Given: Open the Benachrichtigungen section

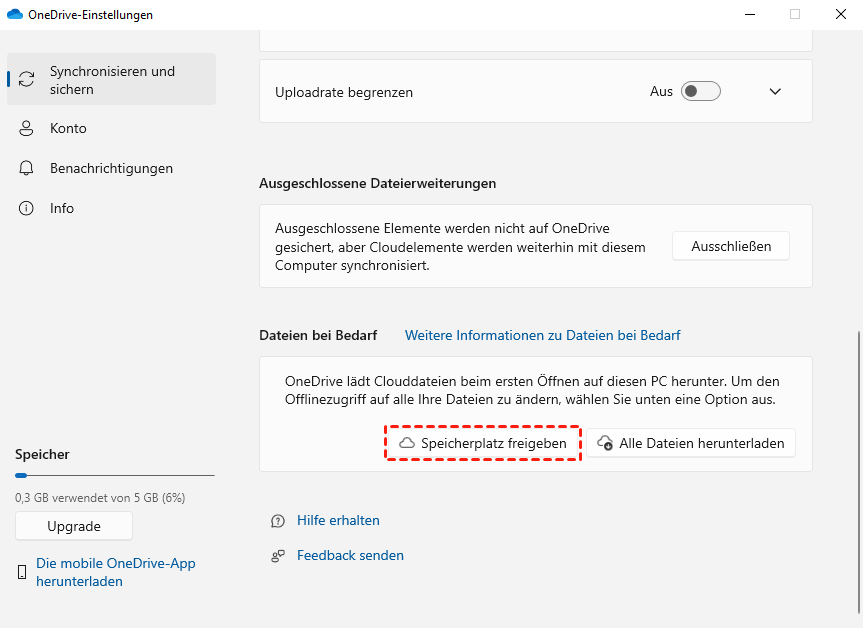Looking at the screenshot, I should 111,169.
